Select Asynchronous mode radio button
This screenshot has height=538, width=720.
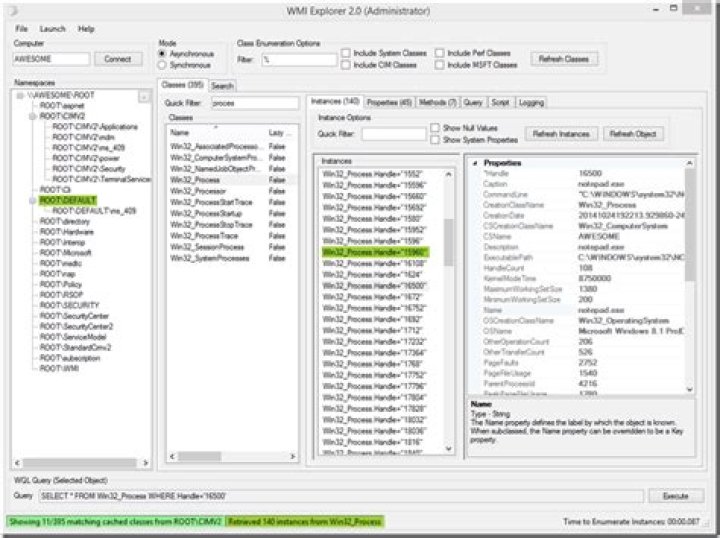point(162,54)
